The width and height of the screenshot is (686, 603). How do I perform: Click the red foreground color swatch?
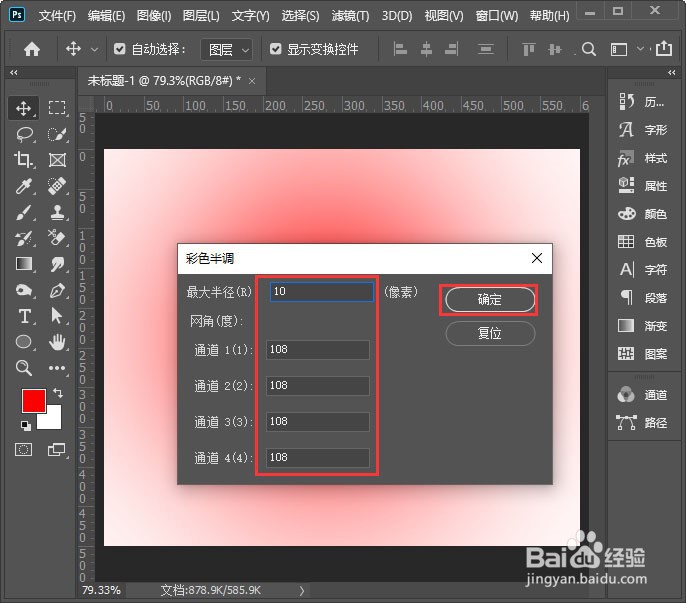(34, 401)
